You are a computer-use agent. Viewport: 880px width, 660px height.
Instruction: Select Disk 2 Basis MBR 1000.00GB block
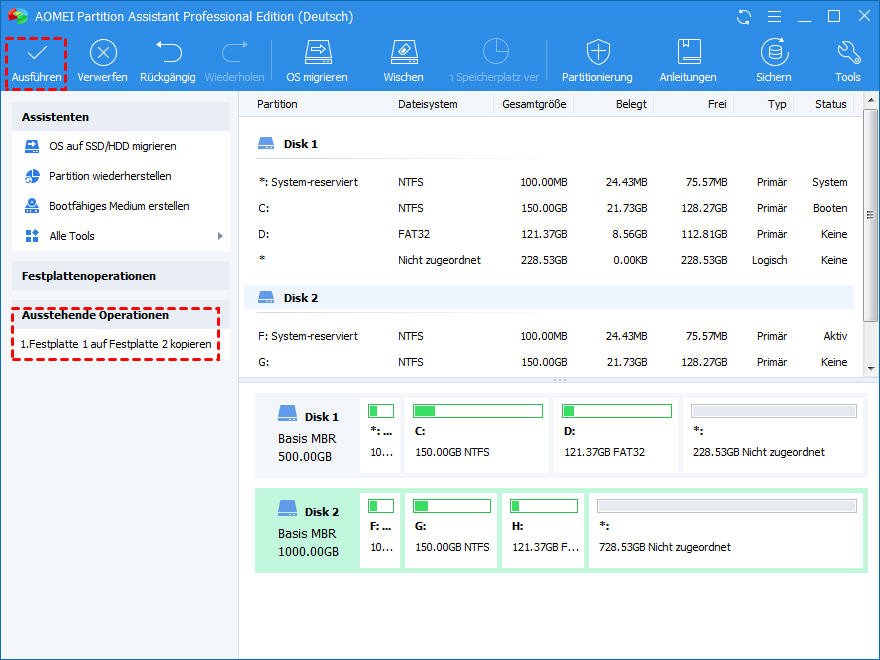tap(308, 531)
